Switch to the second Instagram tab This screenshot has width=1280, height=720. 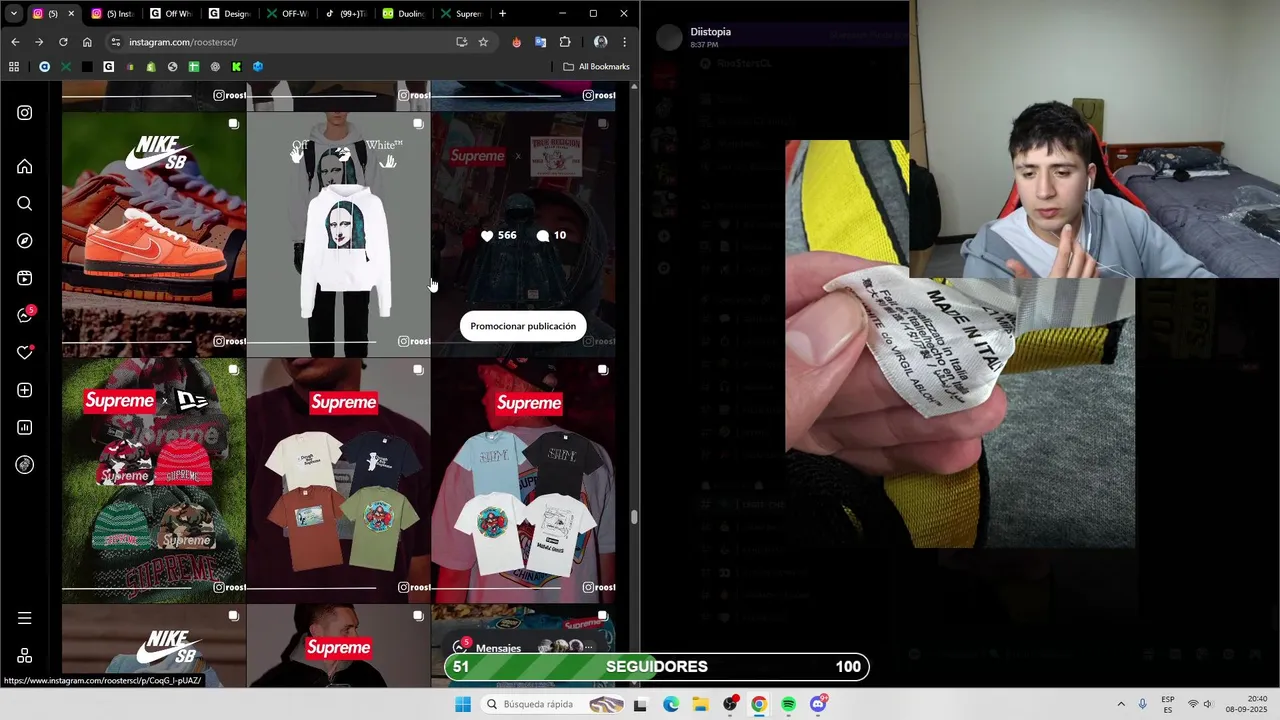(111, 13)
